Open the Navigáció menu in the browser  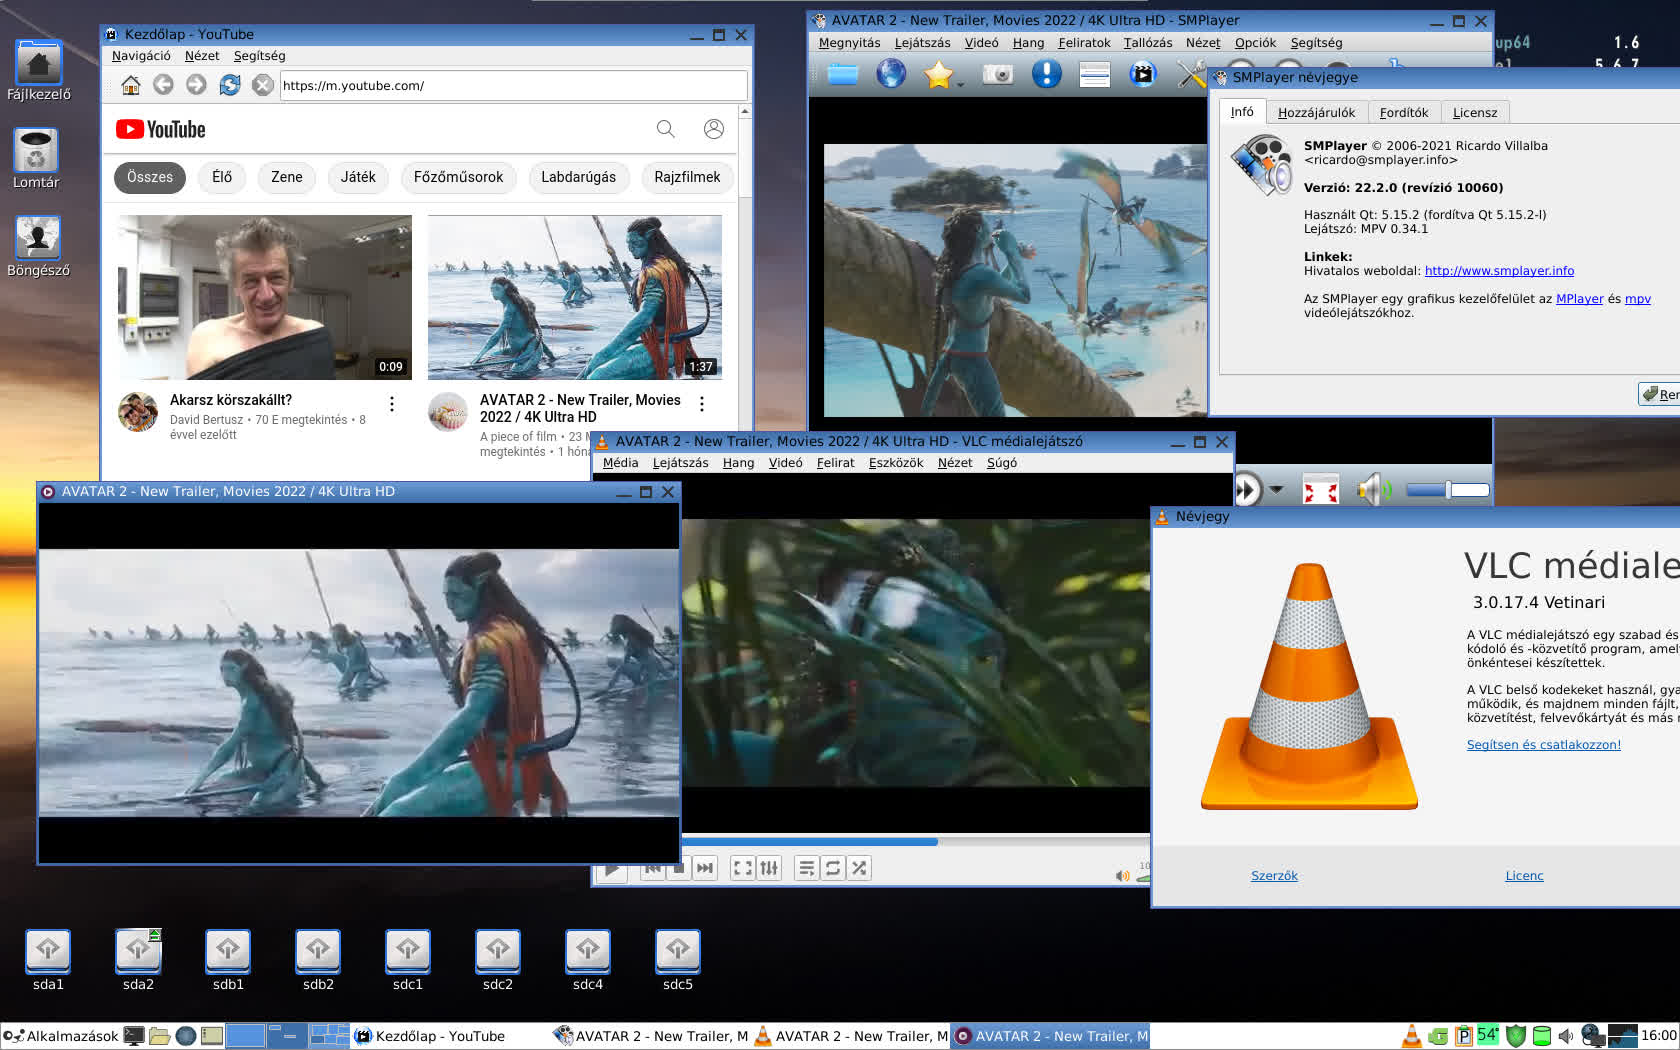coord(141,56)
